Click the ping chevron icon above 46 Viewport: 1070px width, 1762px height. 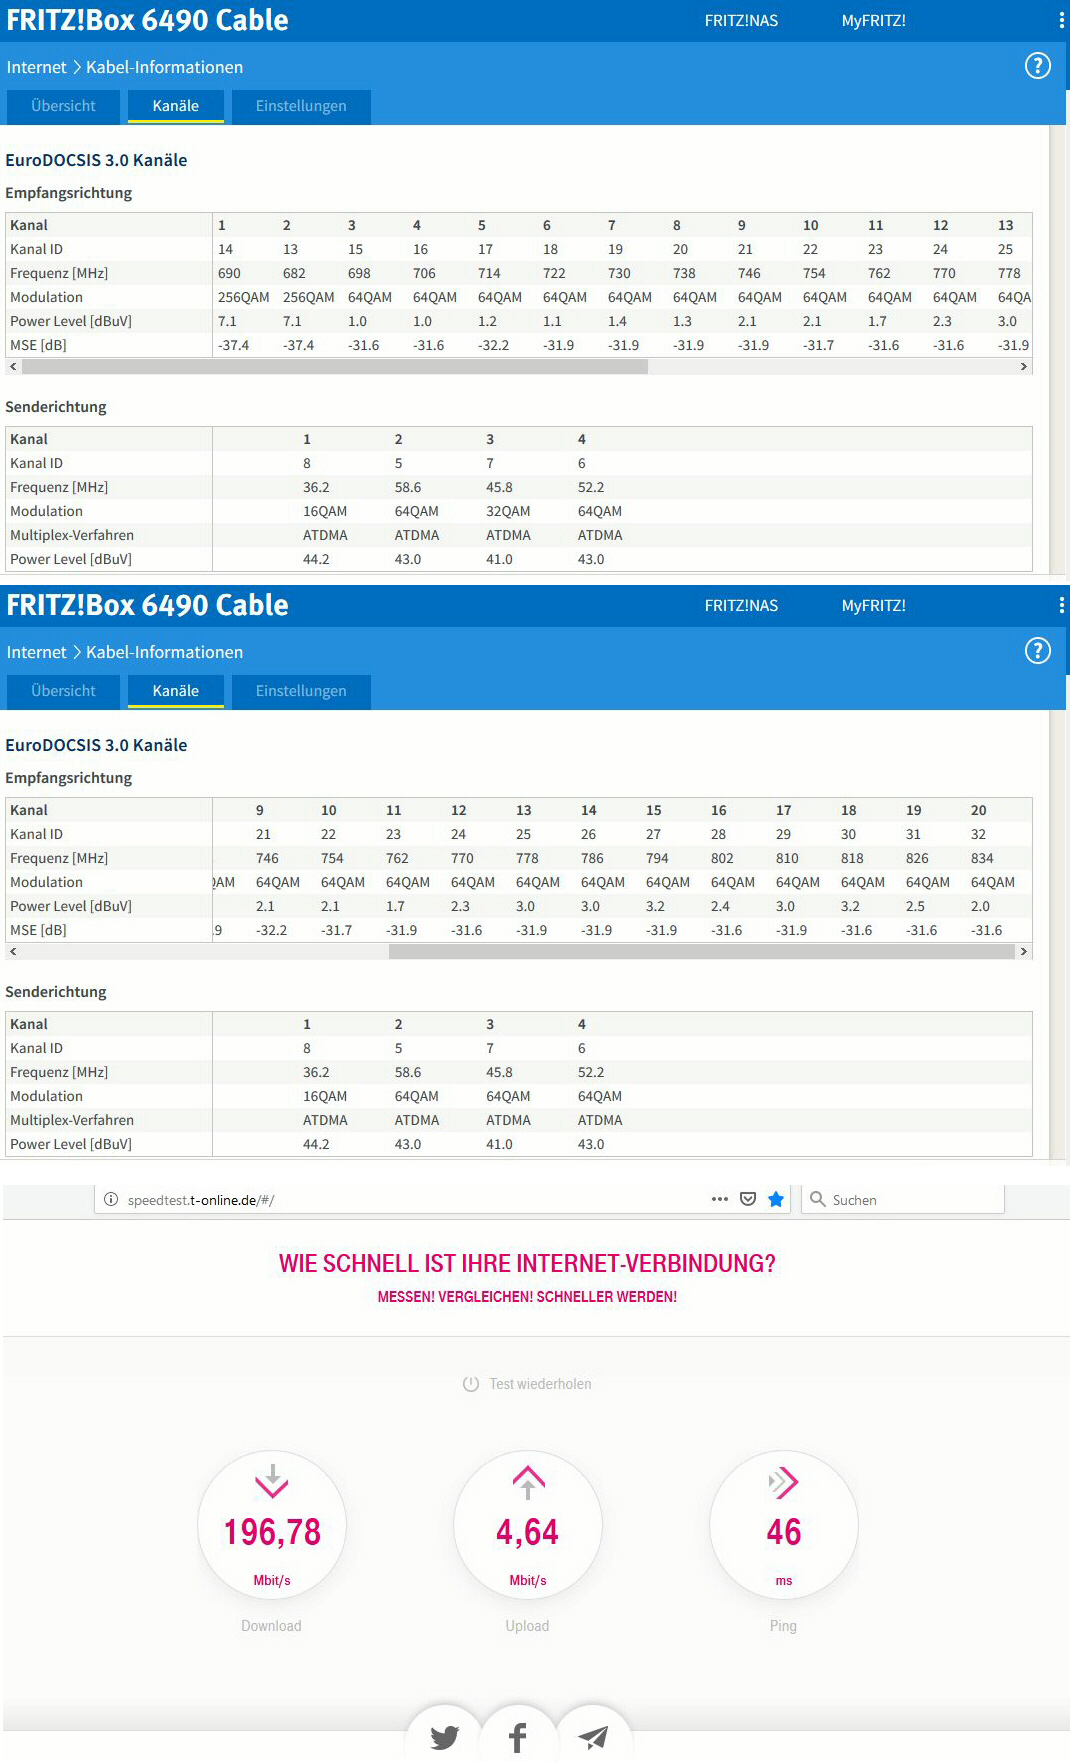[783, 1482]
